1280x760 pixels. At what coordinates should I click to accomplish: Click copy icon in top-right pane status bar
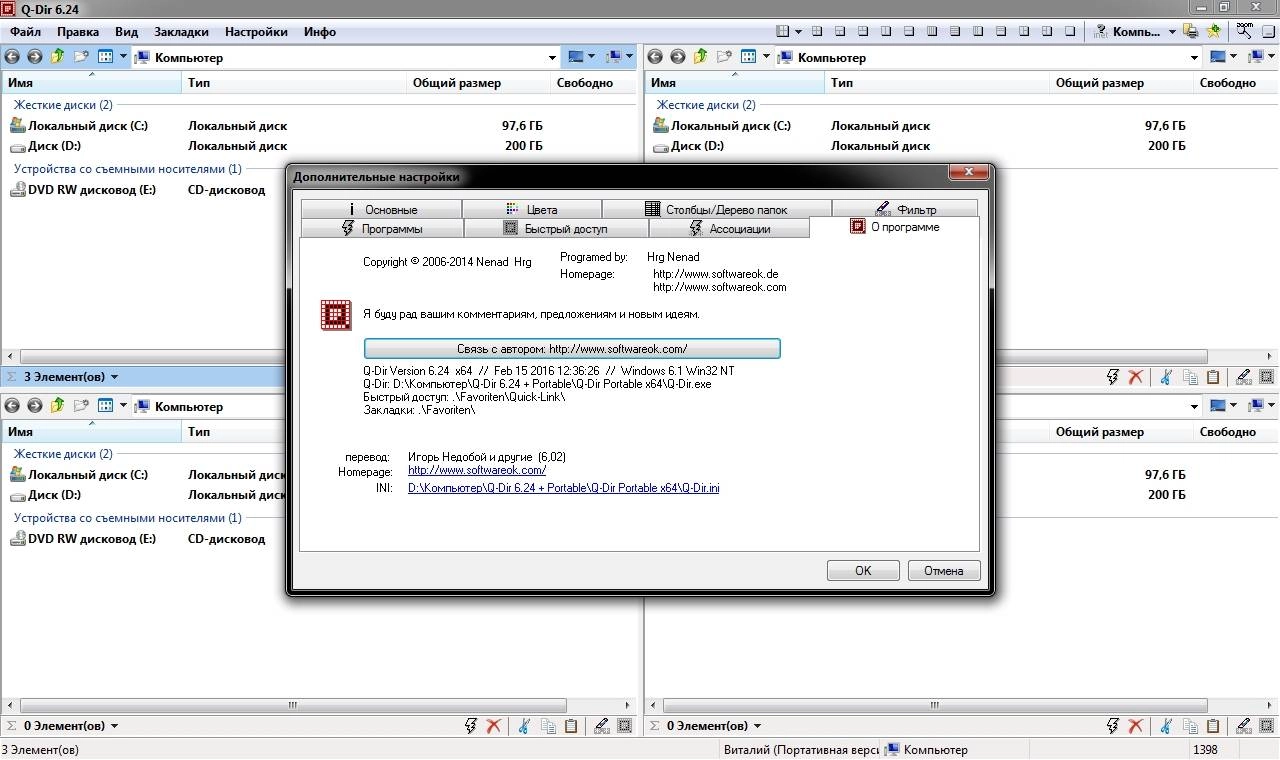[x=1190, y=377]
